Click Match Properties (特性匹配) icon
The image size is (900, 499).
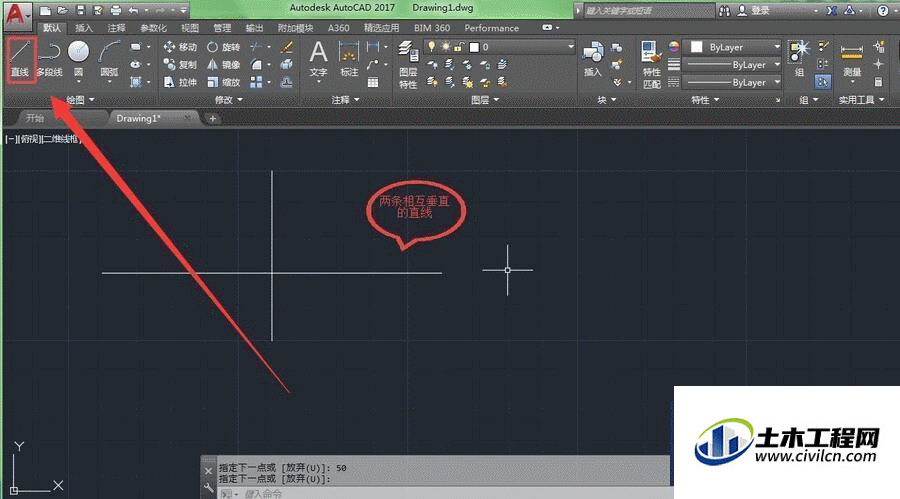tap(651, 64)
